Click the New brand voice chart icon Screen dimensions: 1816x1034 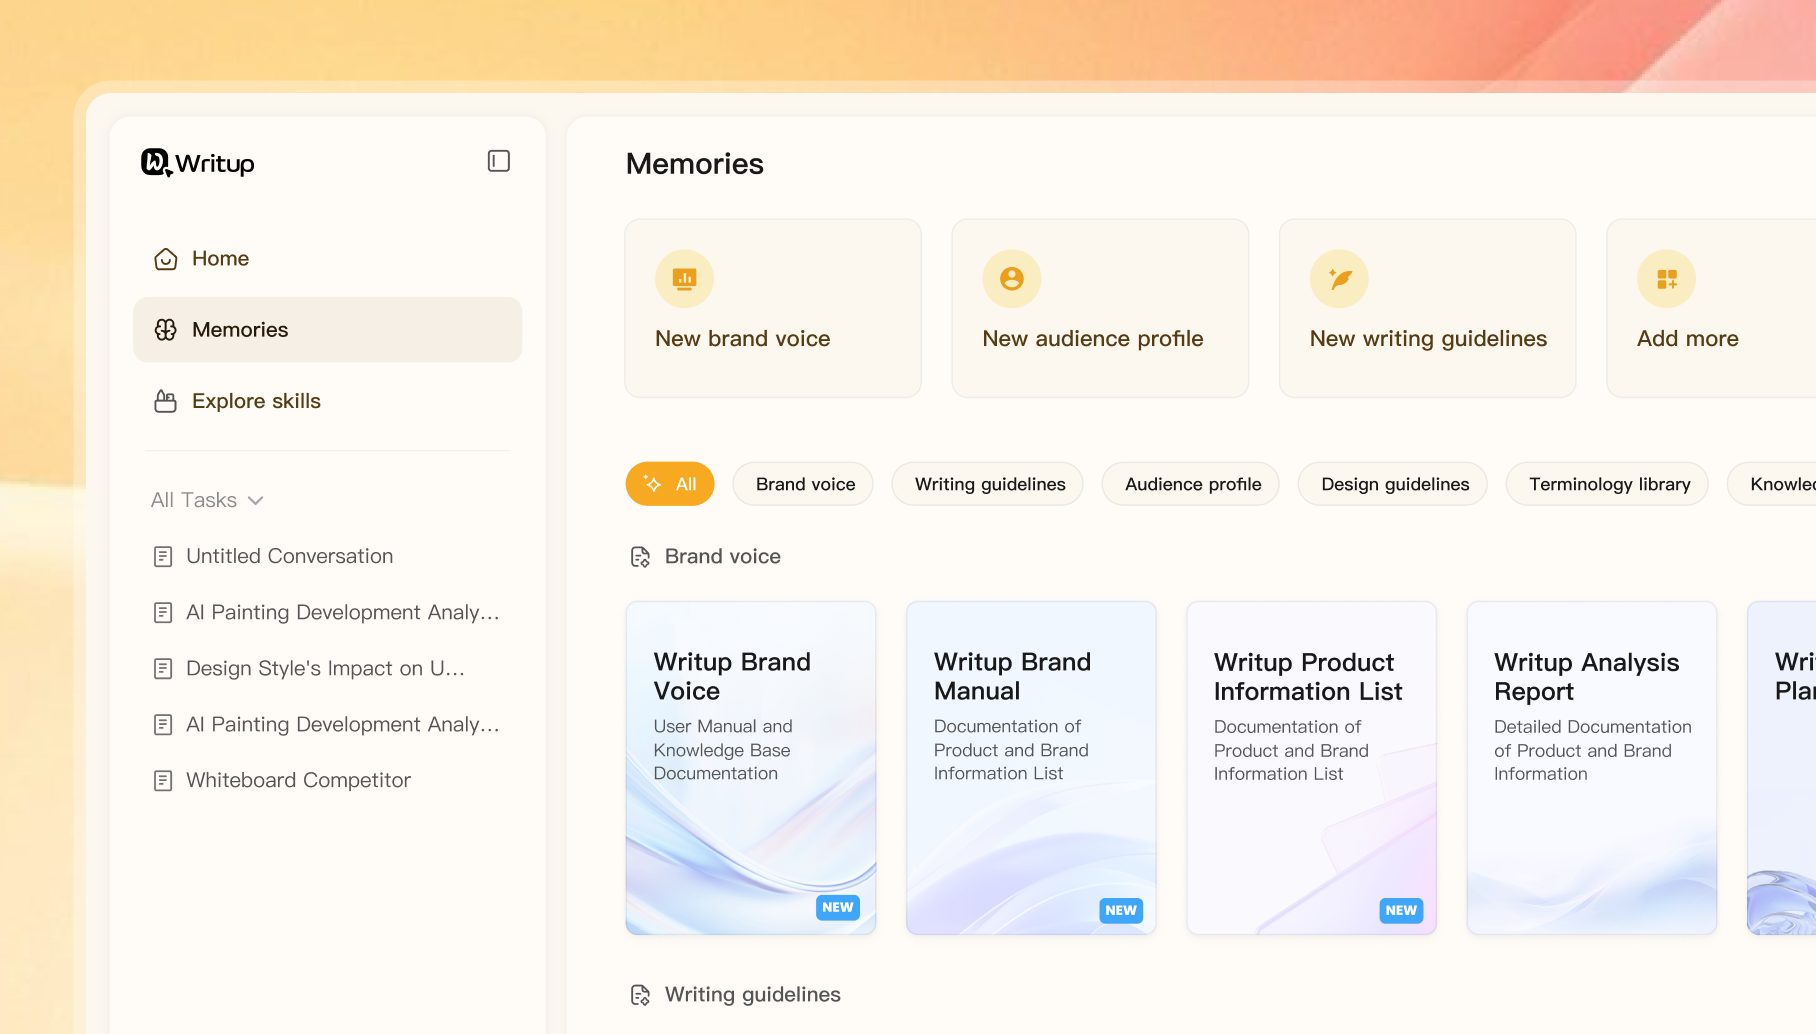[x=684, y=279]
